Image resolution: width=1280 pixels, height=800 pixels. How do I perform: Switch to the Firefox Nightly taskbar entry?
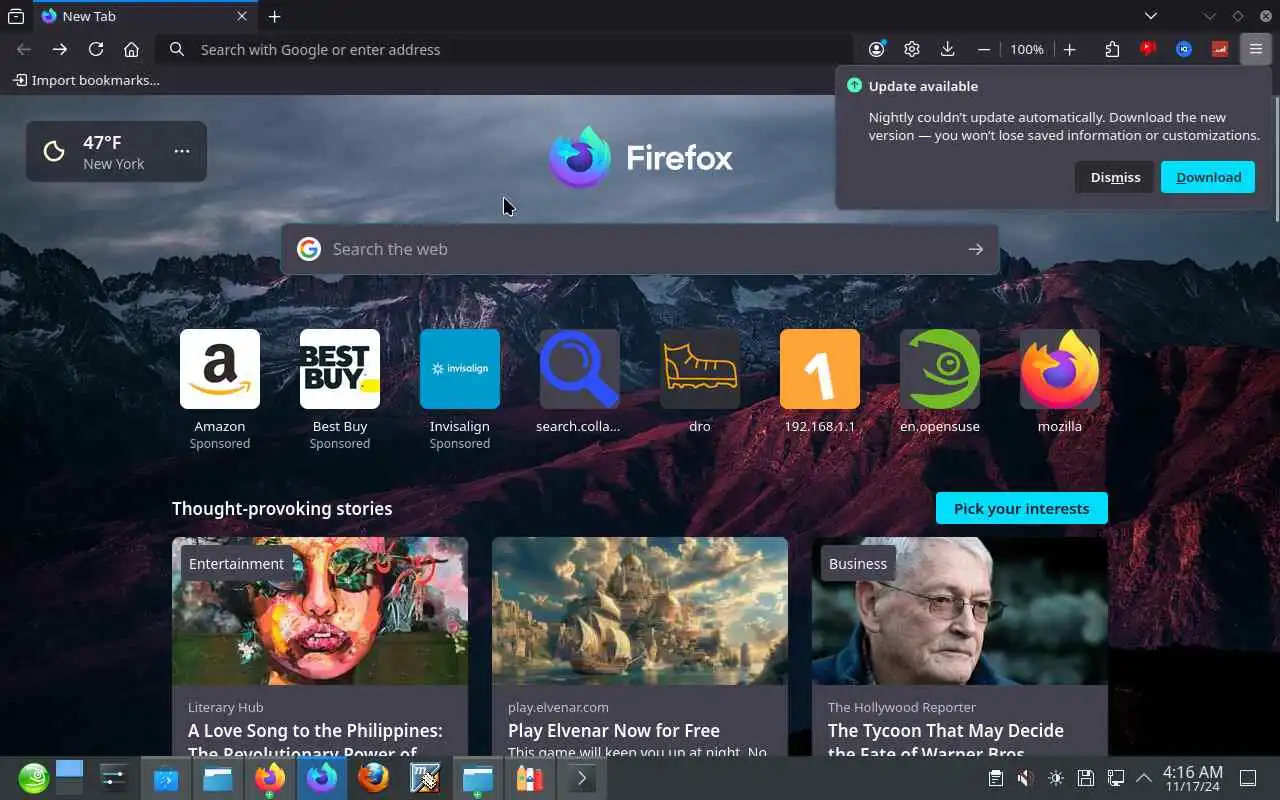322,778
